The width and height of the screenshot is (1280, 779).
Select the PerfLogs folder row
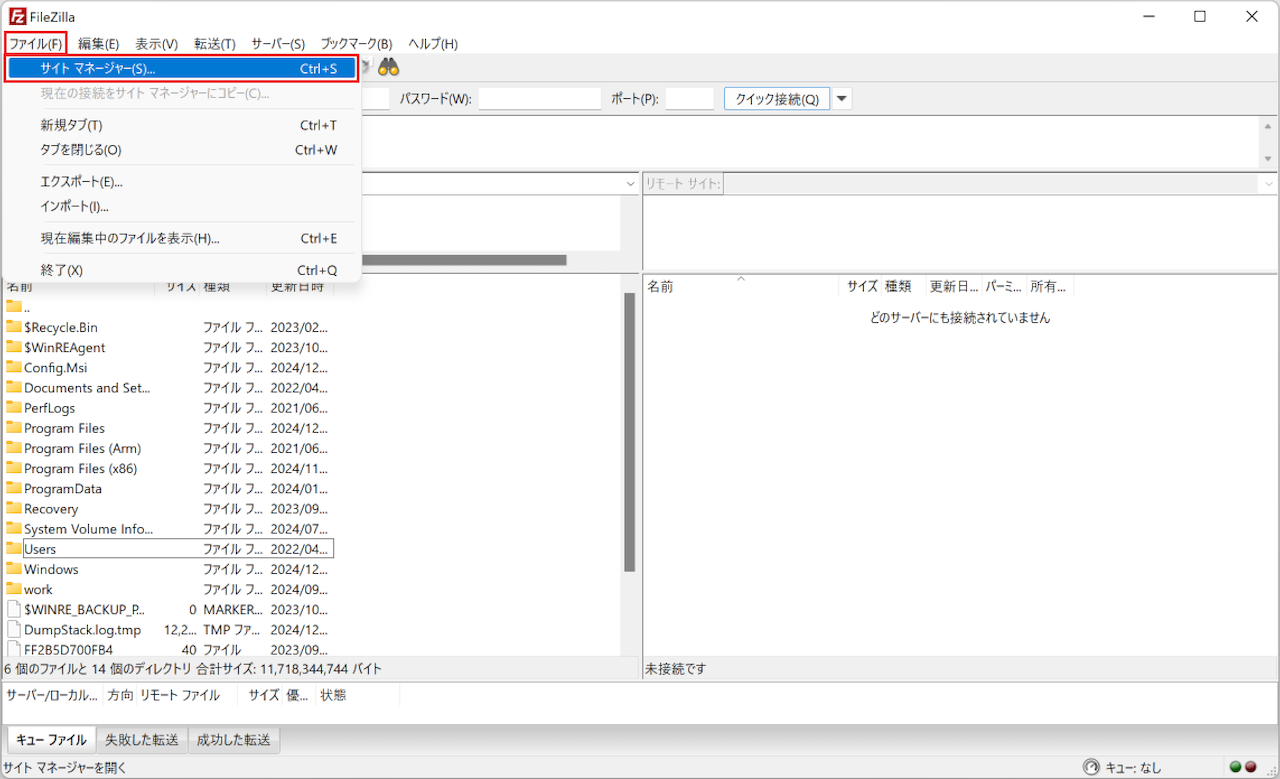(169, 408)
